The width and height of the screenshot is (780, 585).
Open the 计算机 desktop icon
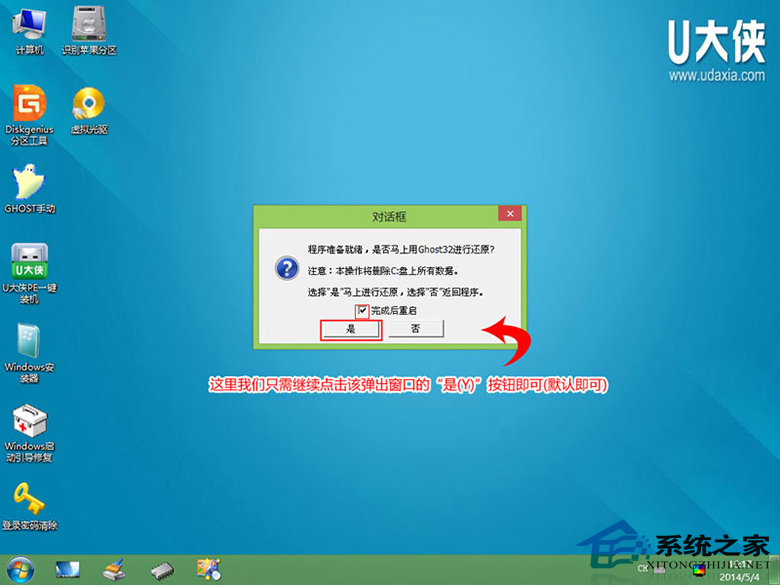tap(29, 29)
